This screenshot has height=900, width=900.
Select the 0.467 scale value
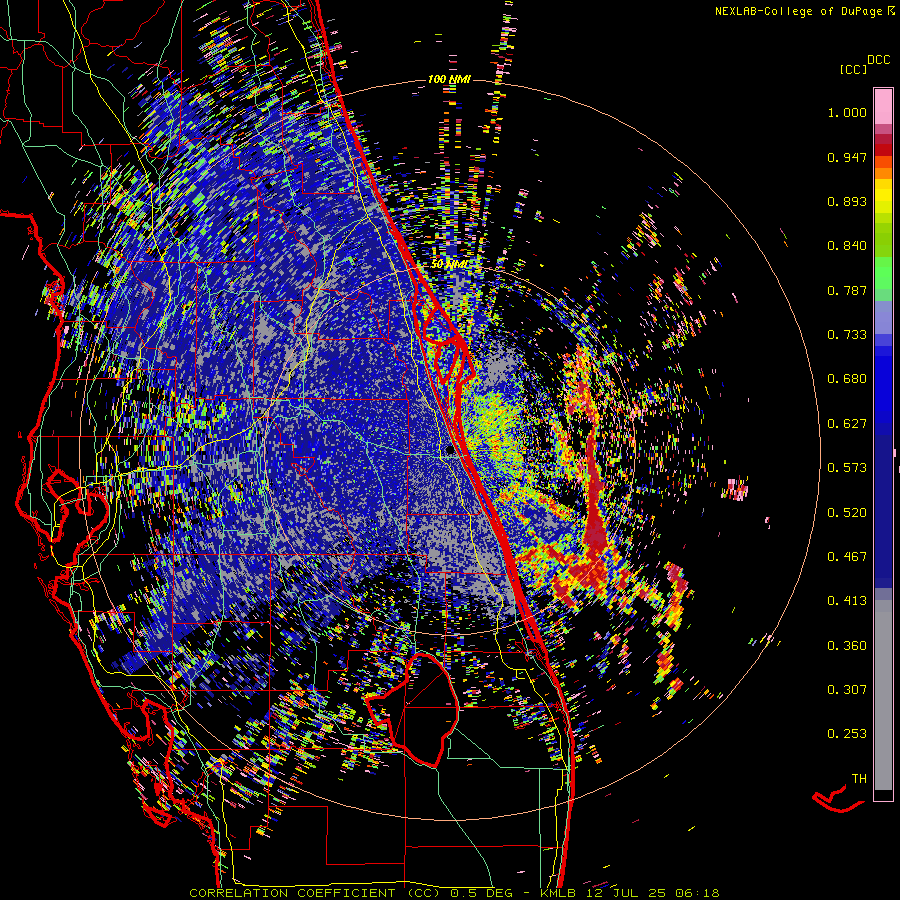[x=847, y=557]
